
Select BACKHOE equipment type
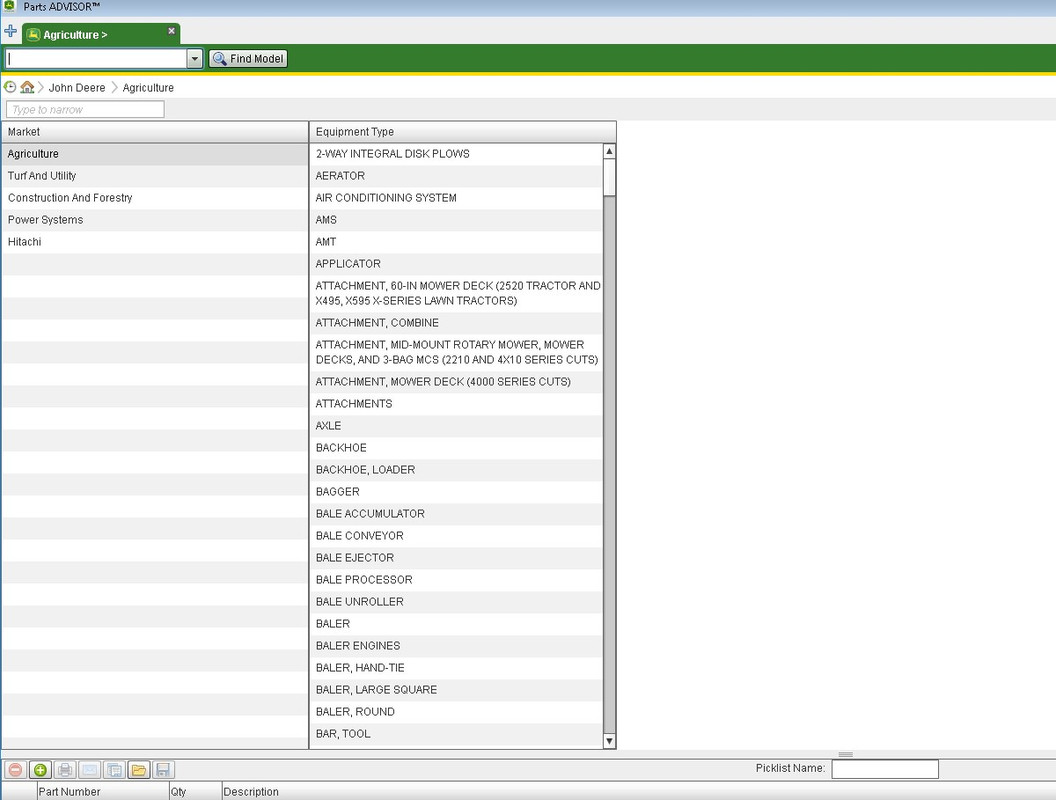[x=456, y=448]
